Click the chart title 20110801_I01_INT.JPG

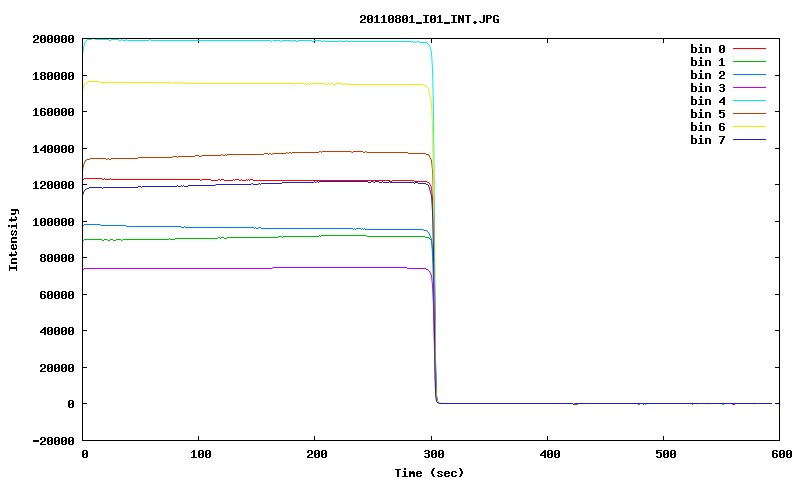pos(429,19)
